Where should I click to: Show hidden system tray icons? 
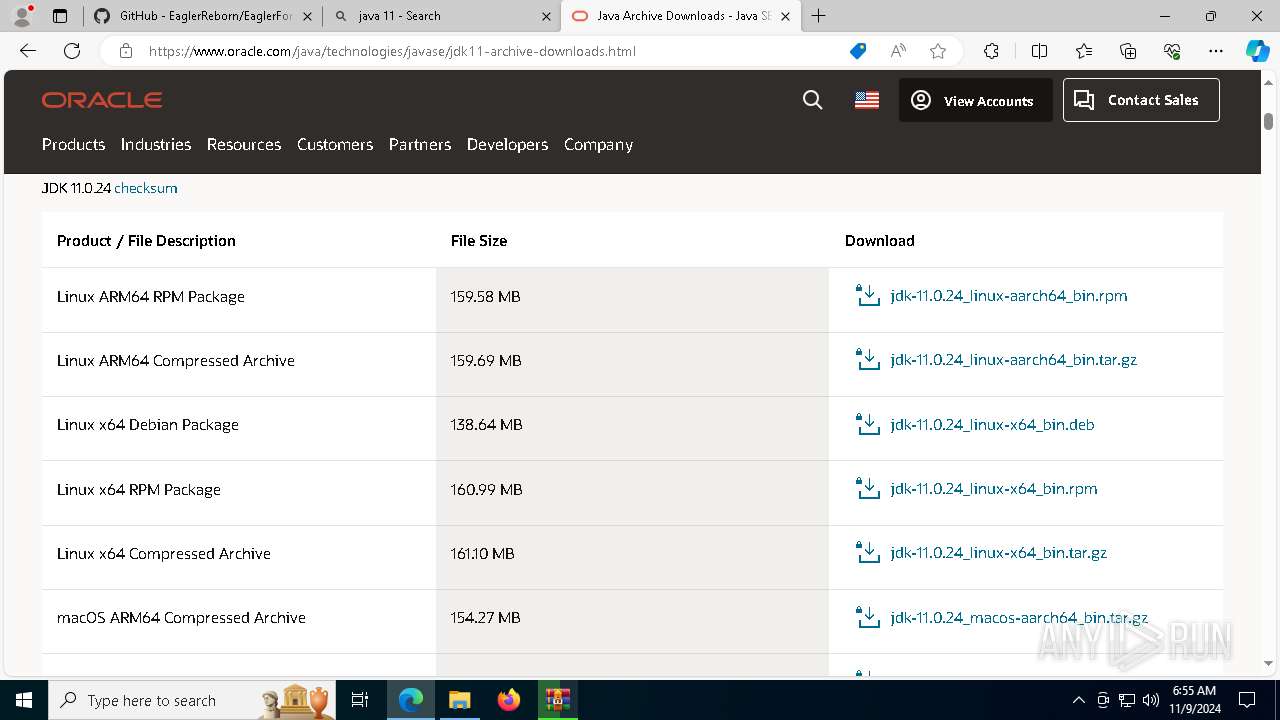1078,700
